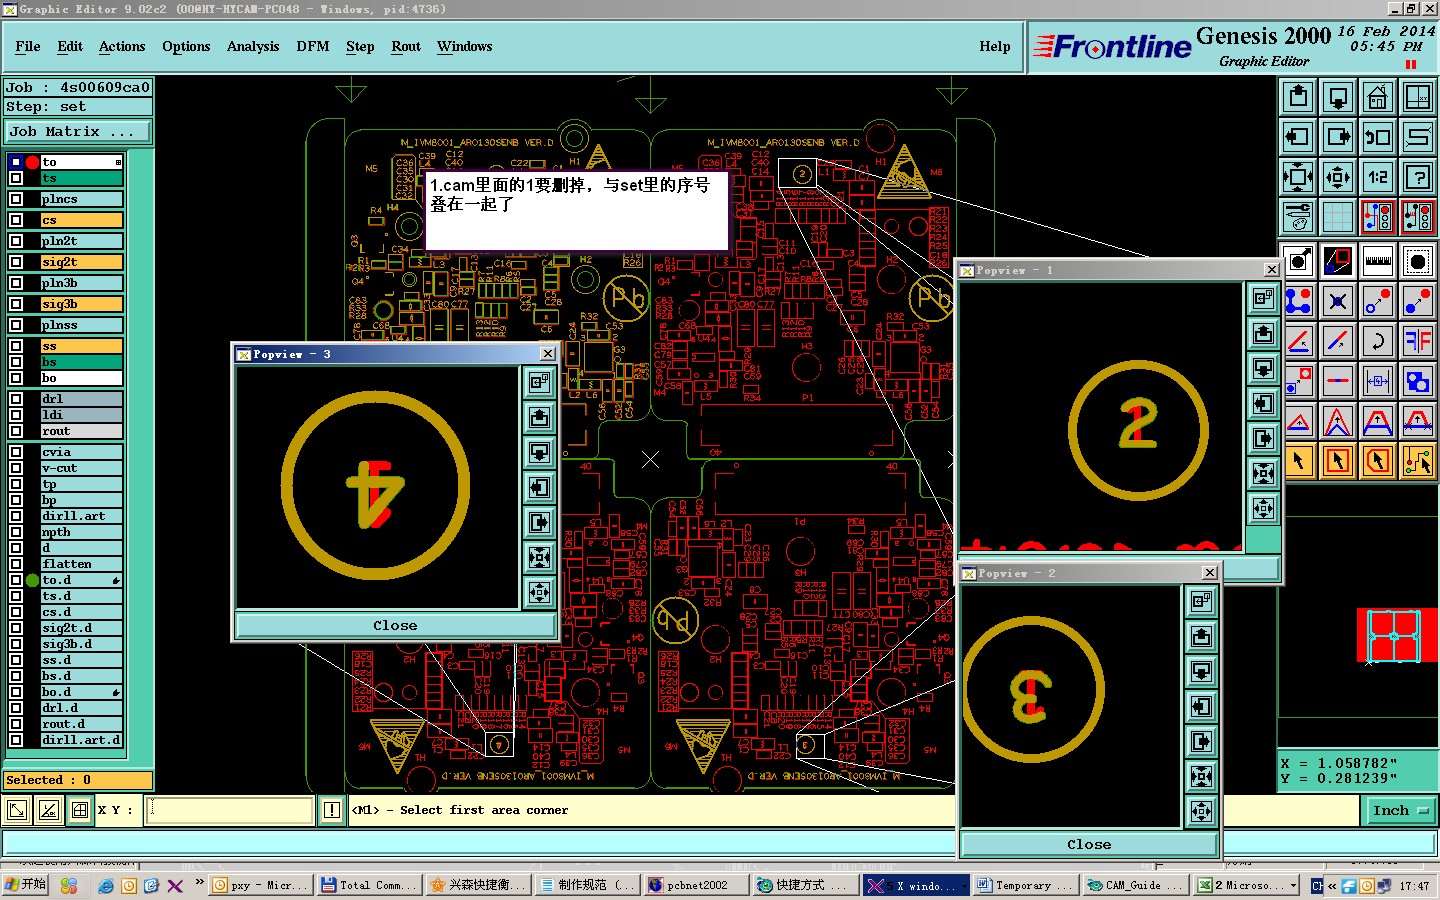The height and width of the screenshot is (900, 1440).
Task: Select the net select arrow tool
Action: pos(1418,460)
